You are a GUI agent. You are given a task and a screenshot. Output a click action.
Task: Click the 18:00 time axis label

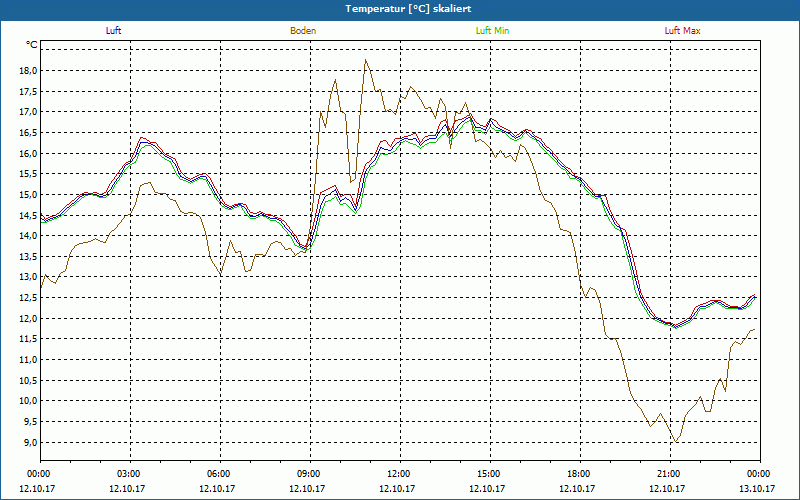578,474
